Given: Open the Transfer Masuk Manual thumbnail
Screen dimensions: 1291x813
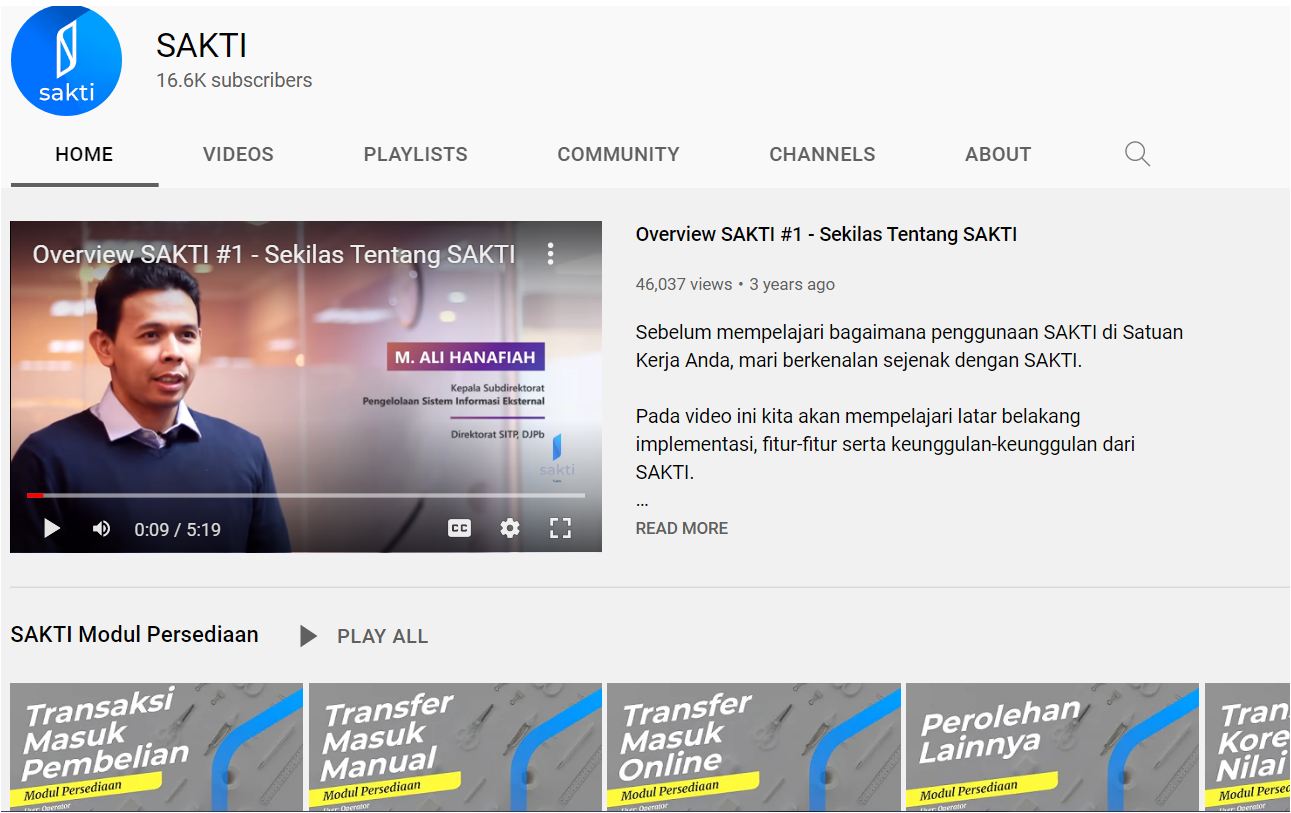Looking at the screenshot, I should (455, 747).
